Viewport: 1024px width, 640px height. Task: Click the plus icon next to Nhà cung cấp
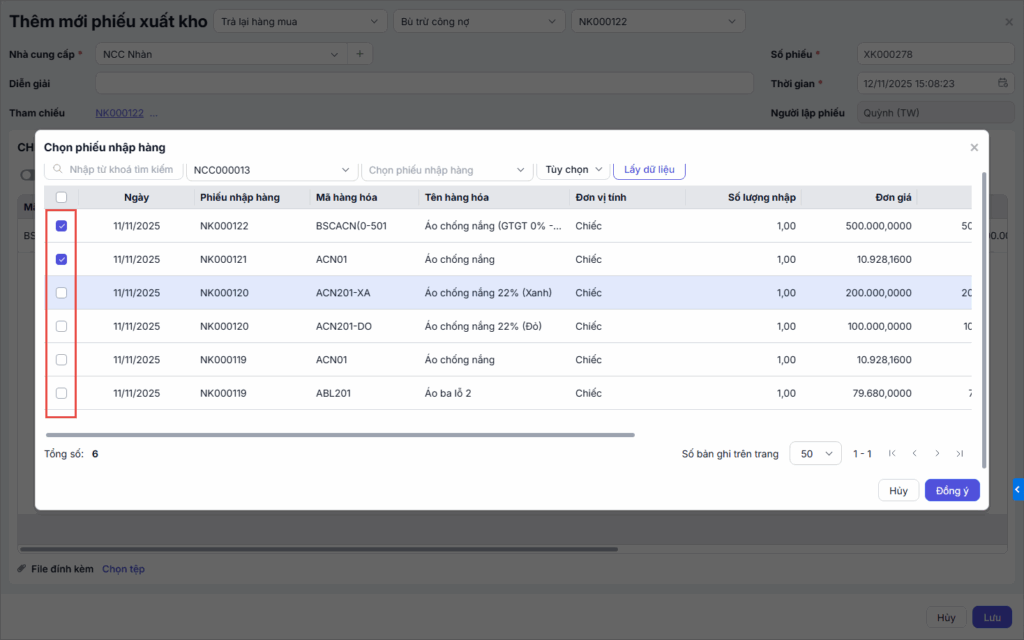[x=360, y=54]
